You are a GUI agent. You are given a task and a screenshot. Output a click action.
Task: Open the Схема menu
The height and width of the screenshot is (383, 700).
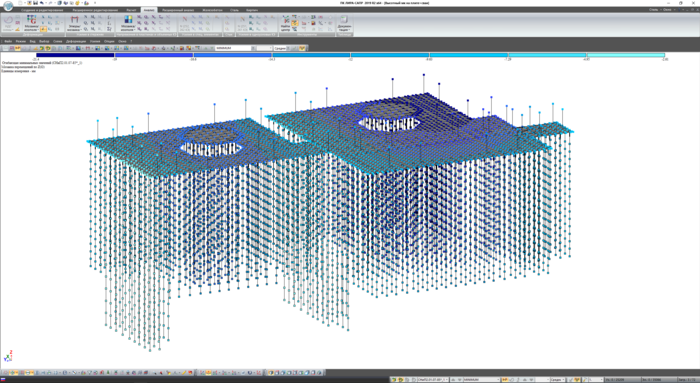pyautogui.click(x=58, y=41)
